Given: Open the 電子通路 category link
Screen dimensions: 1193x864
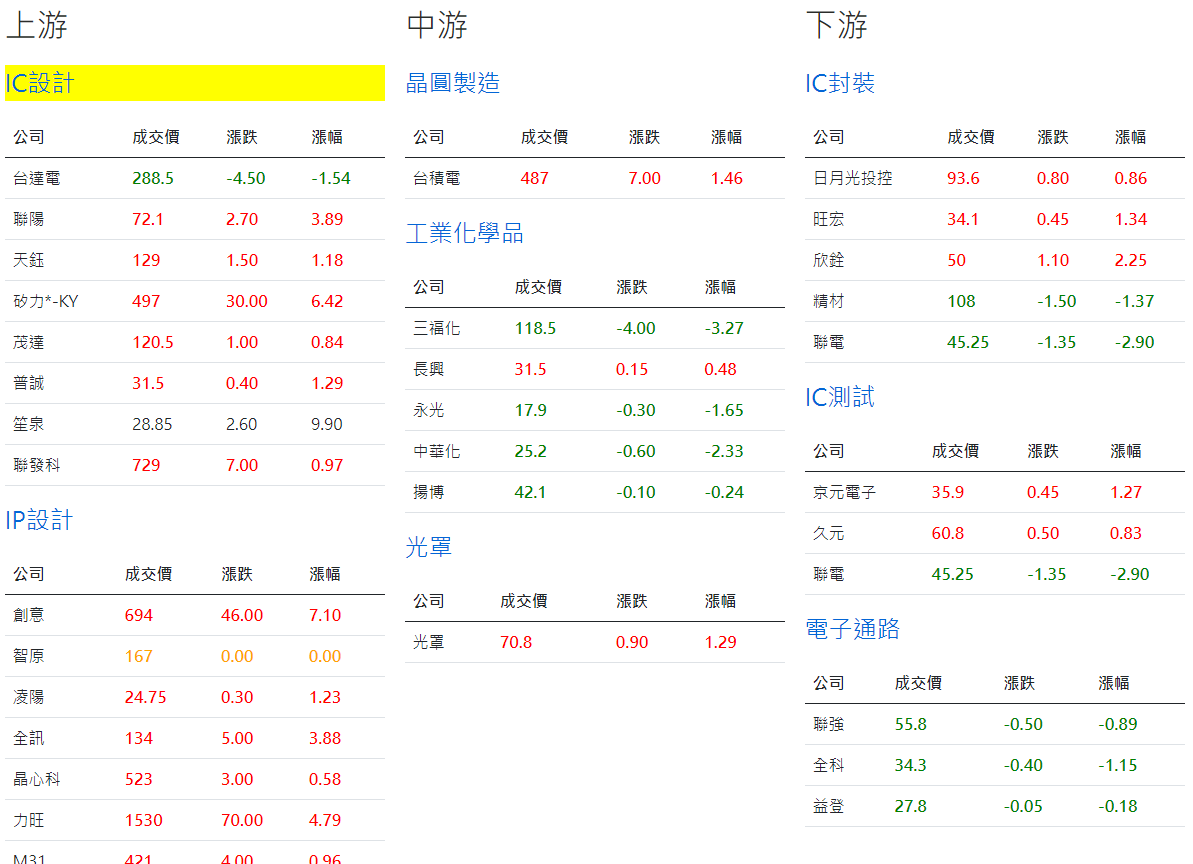Looking at the screenshot, I should click(x=853, y=628).
